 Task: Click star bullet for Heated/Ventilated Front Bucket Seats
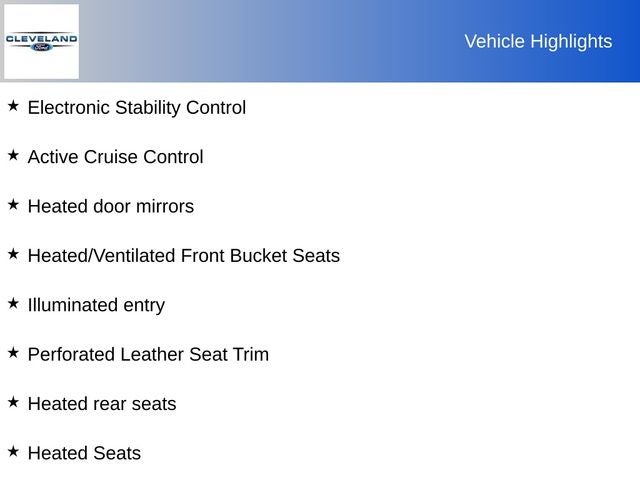point(13,254)
